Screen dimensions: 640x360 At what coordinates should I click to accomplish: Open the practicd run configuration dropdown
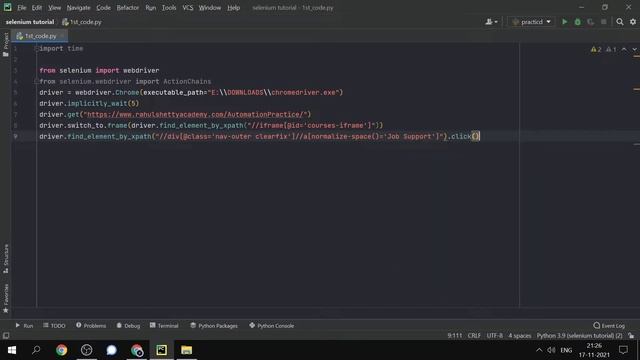click(x=531, y=22)
